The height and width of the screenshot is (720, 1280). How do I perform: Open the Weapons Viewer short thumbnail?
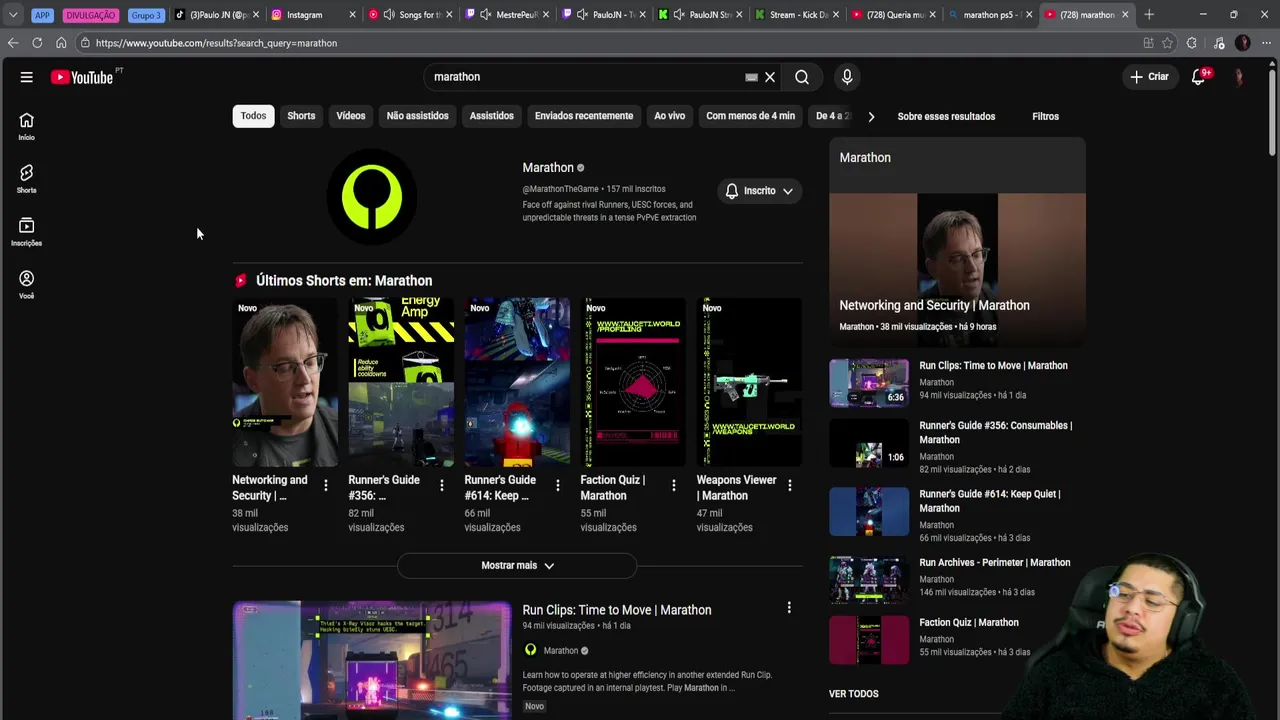pyautogui.click(x=749, y=382)
